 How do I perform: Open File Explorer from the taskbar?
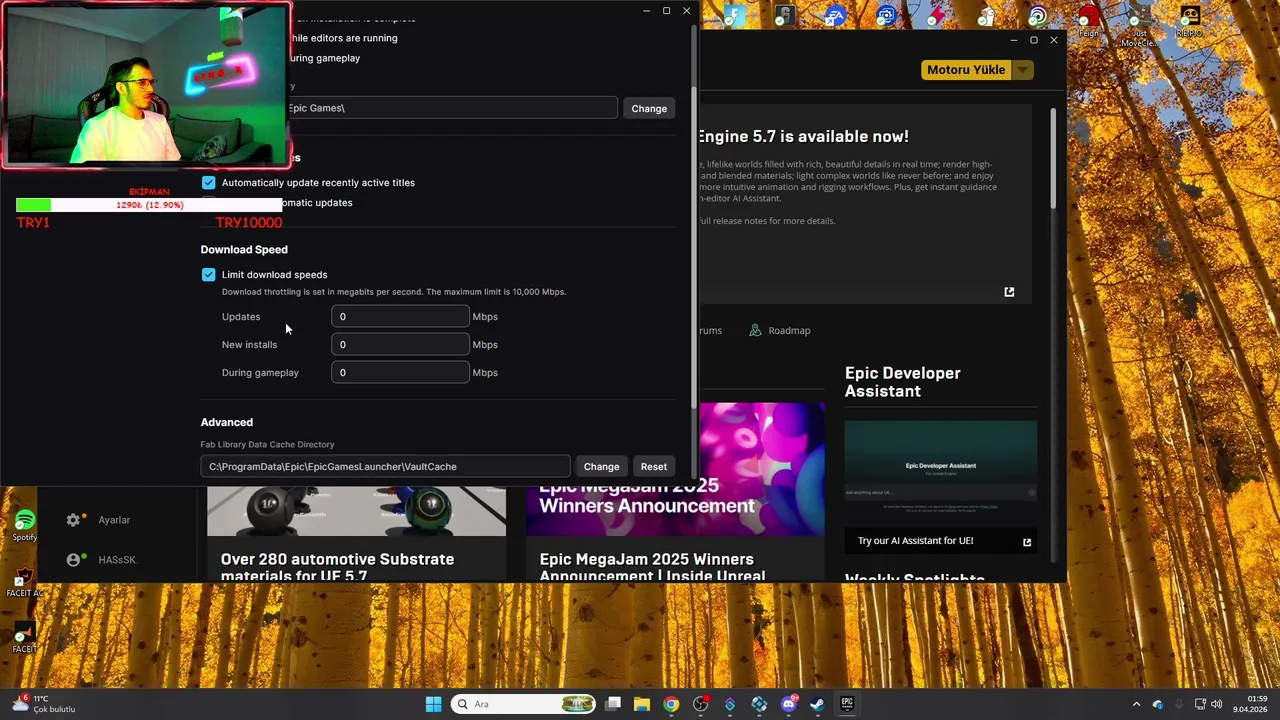642,704
